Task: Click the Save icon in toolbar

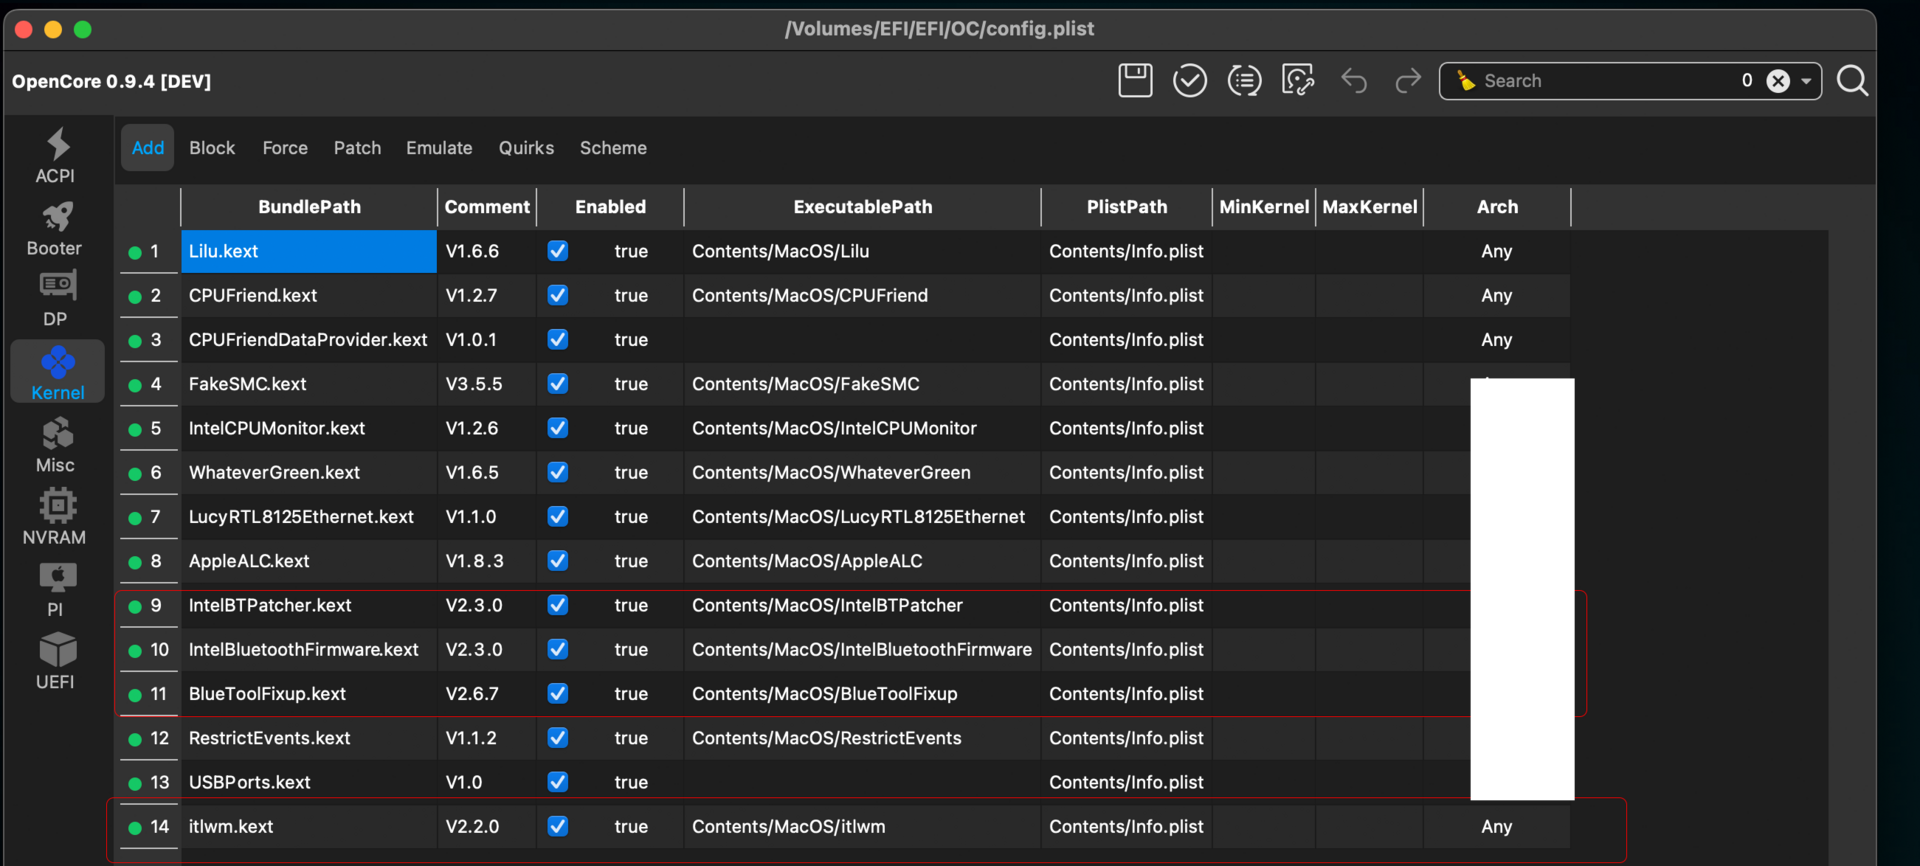Action: pos(1135,81)
